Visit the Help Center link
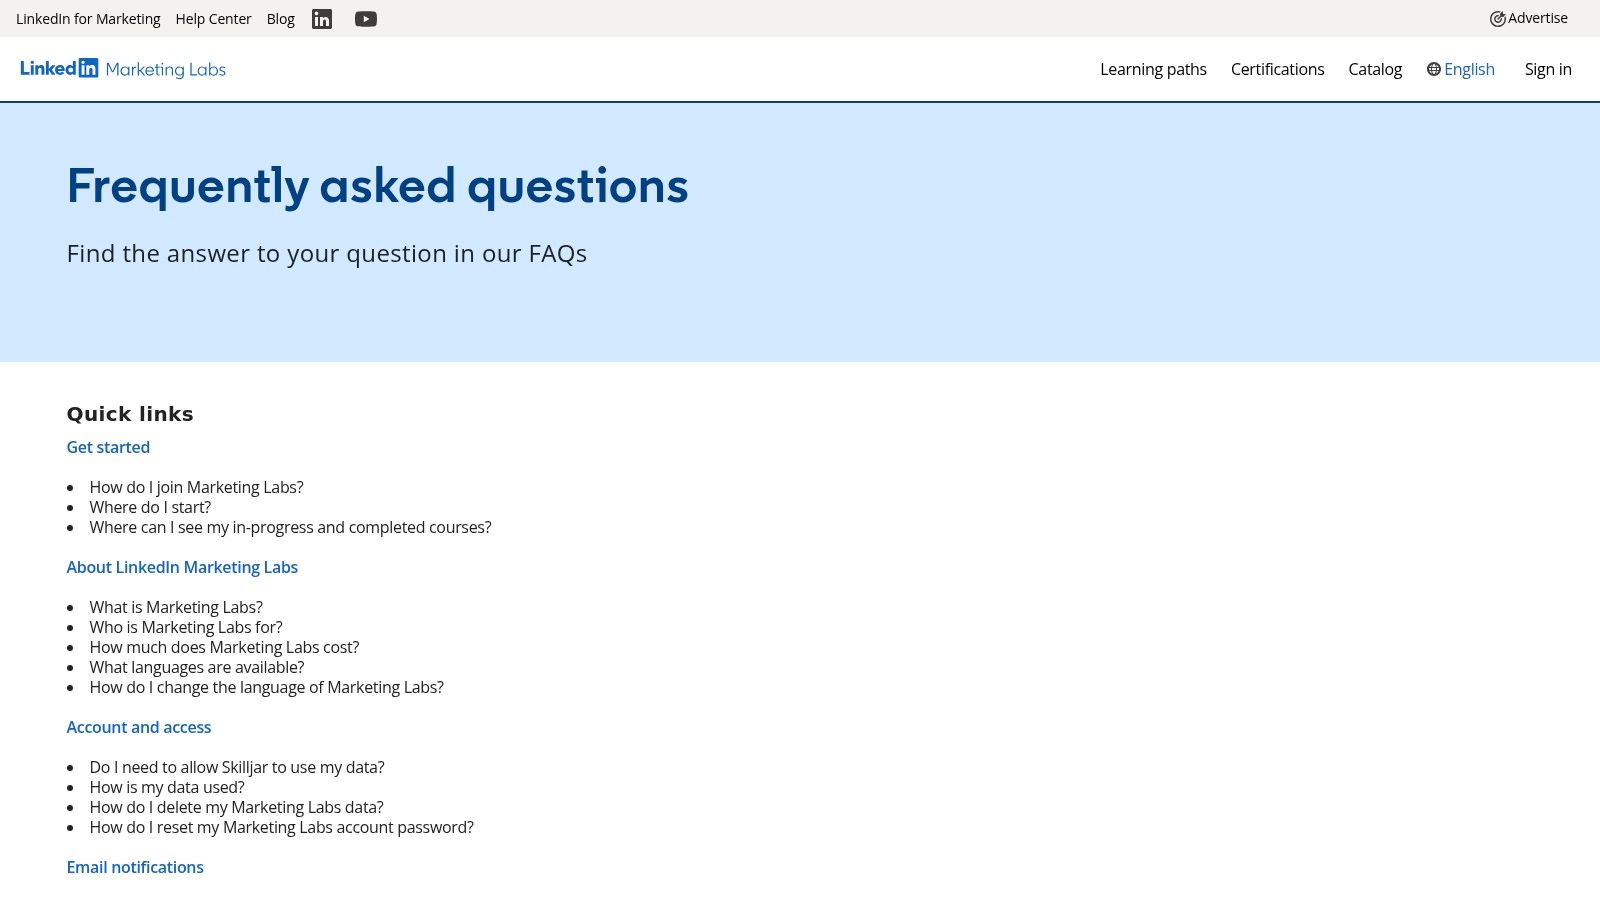 coord(213,19)
